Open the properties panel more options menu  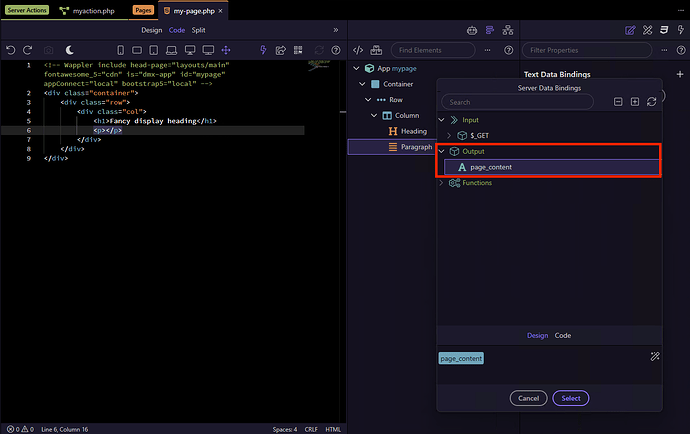(664, 50)
